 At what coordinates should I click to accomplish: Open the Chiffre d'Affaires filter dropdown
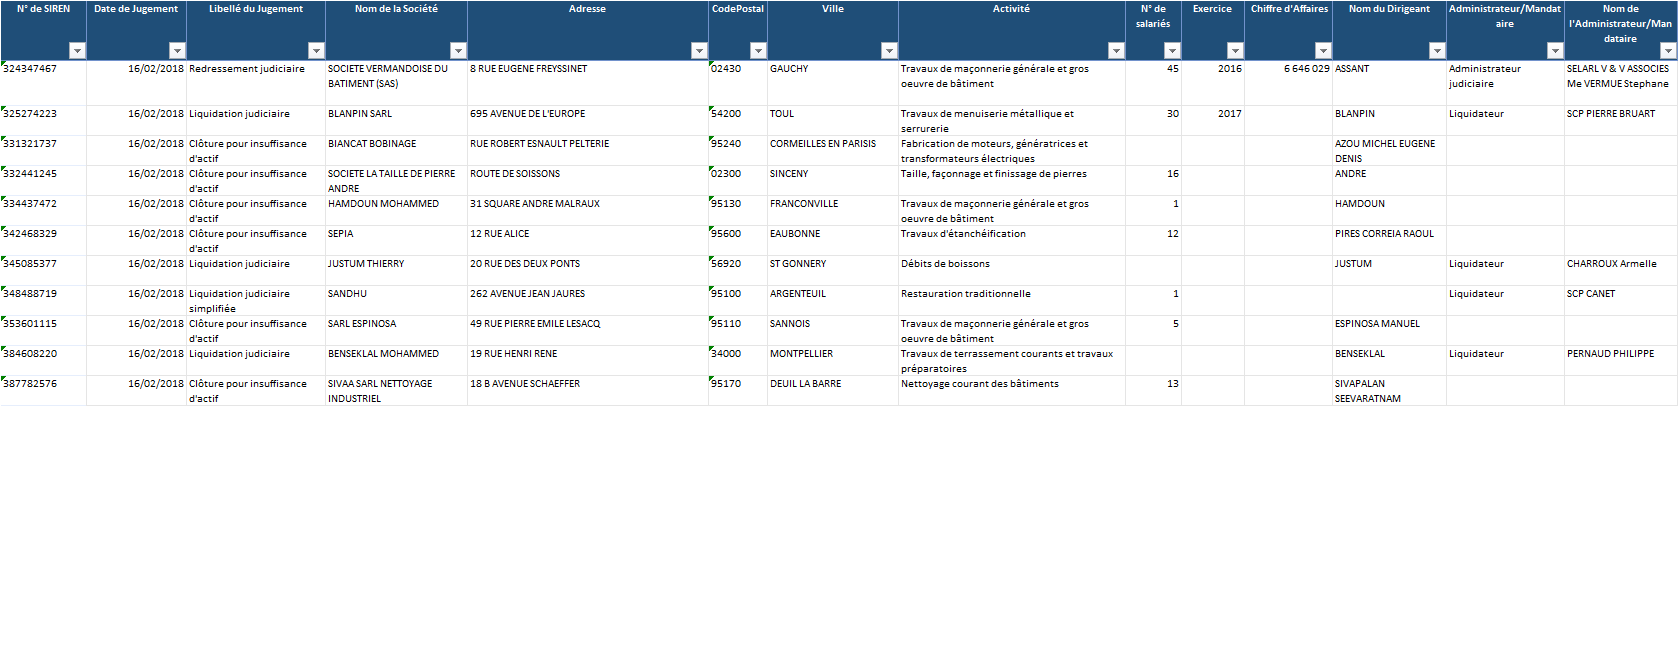click(1323, 51)
